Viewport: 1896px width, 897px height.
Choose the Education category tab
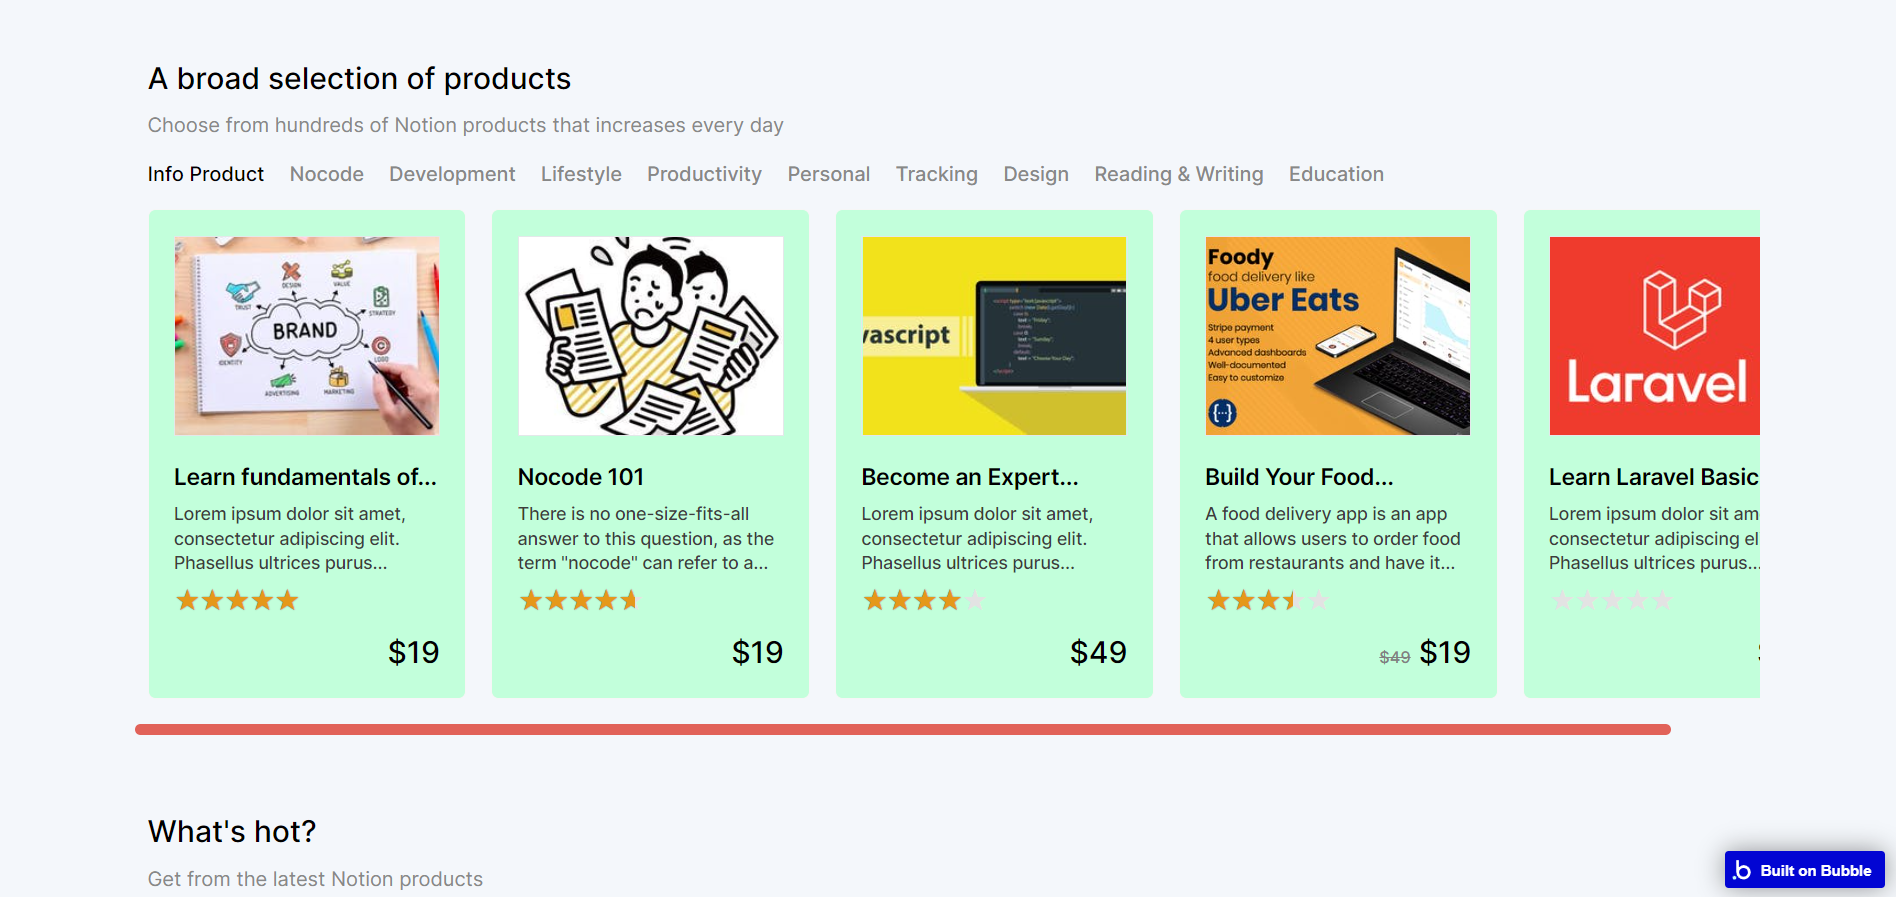(1336, 174)
